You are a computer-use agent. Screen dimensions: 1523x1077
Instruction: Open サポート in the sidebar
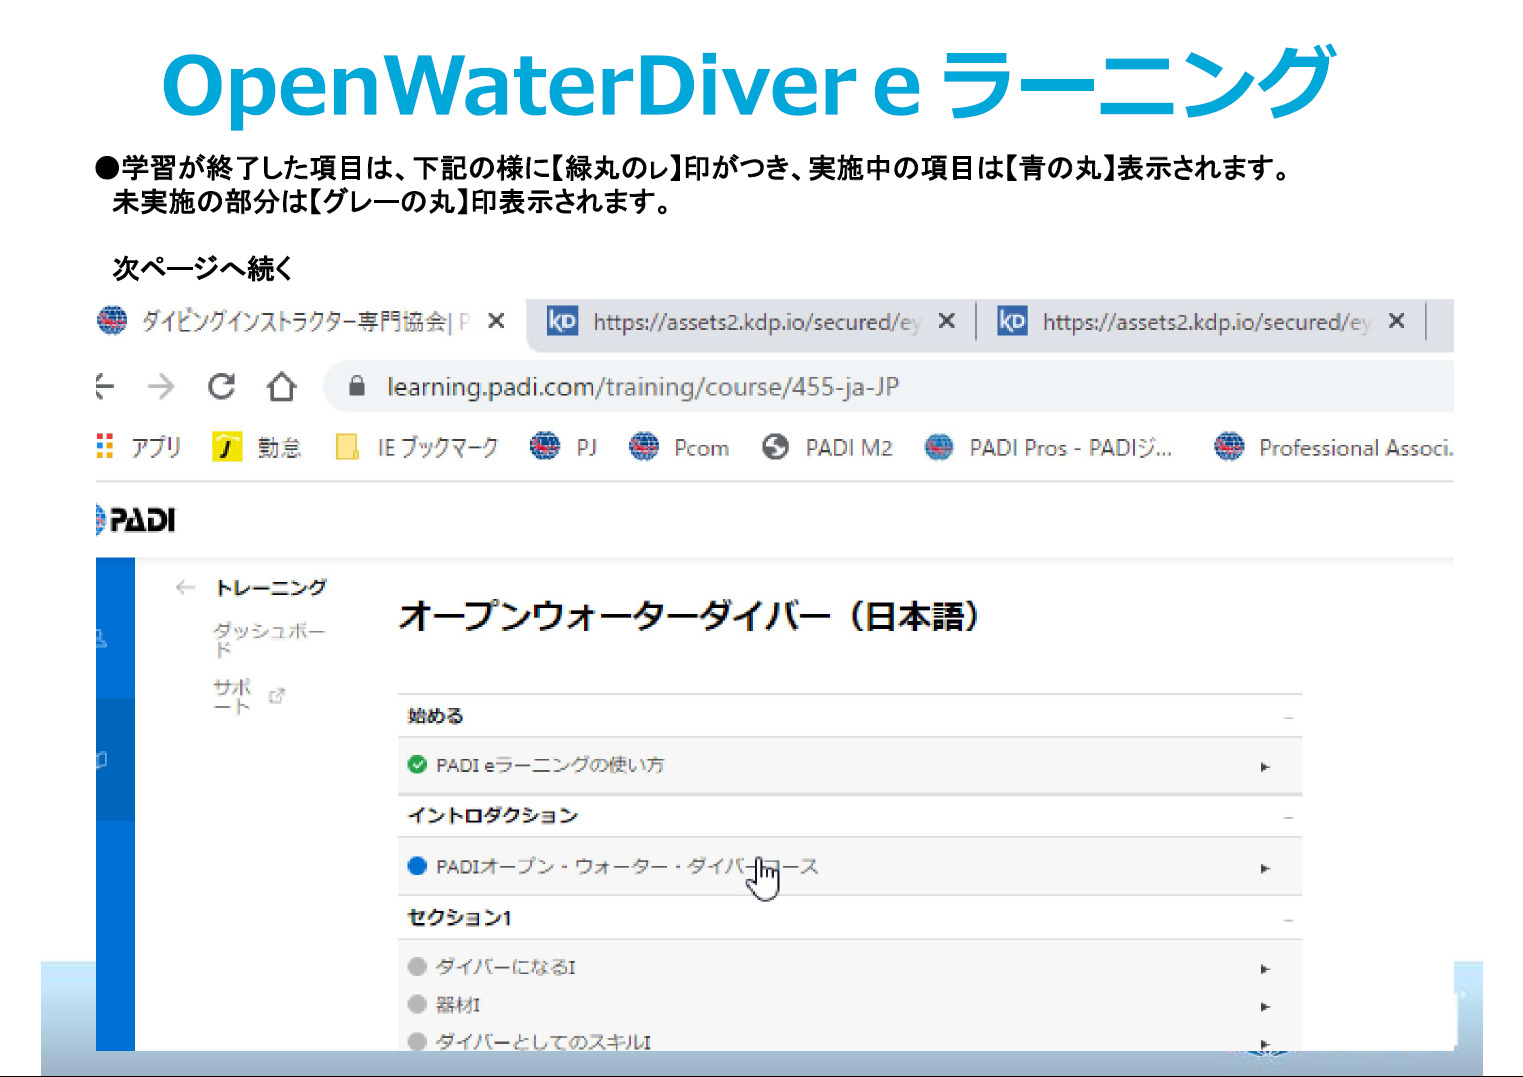(232, 696)
